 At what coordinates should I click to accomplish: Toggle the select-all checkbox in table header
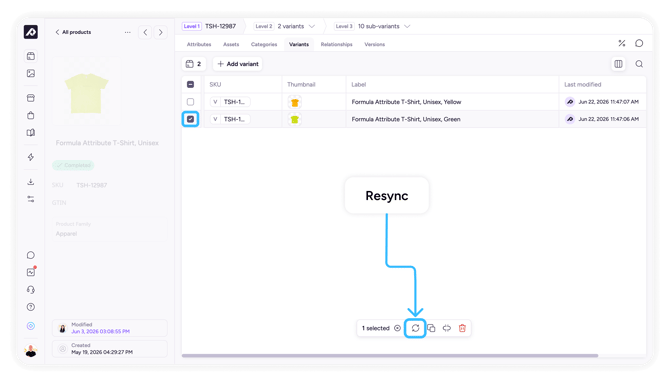pos(191,85)
